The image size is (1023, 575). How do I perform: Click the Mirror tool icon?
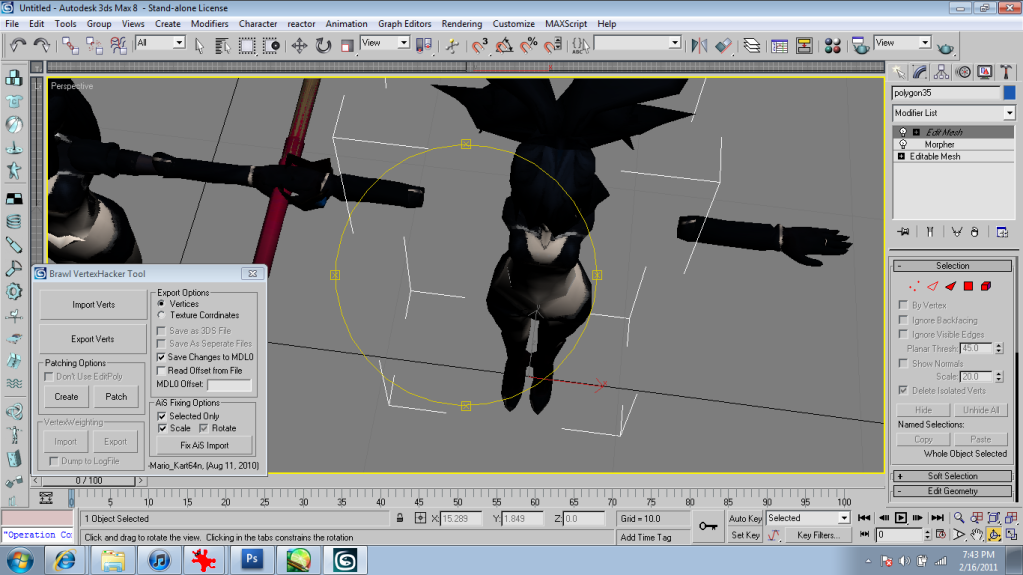point(699,45)
